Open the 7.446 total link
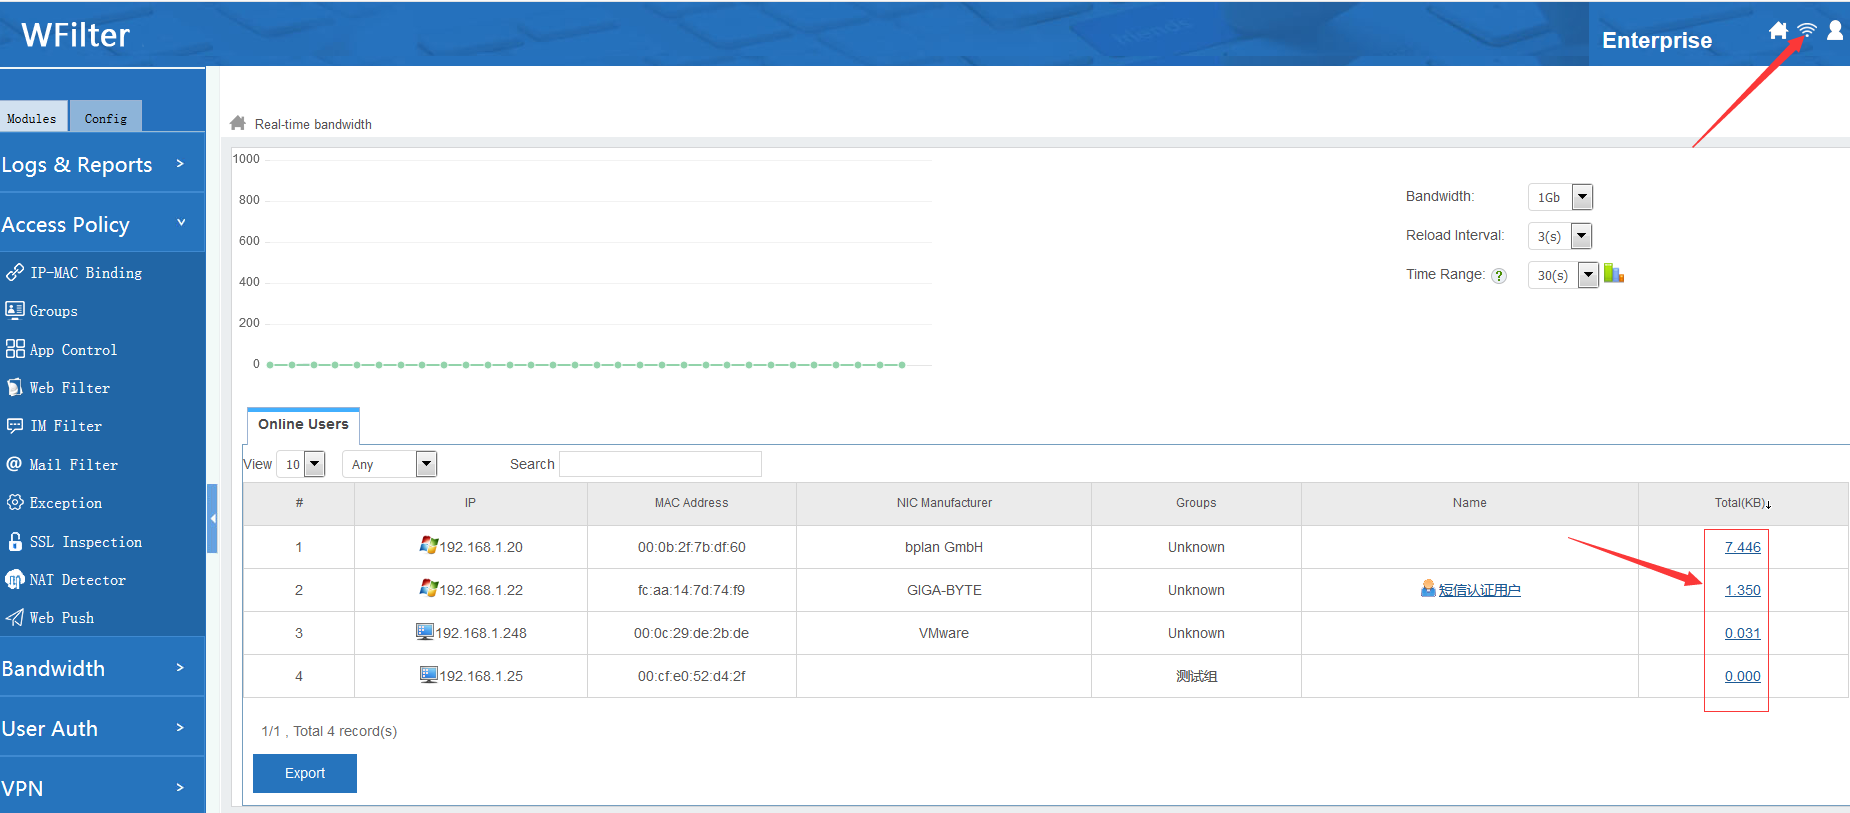 (1742, 547)
